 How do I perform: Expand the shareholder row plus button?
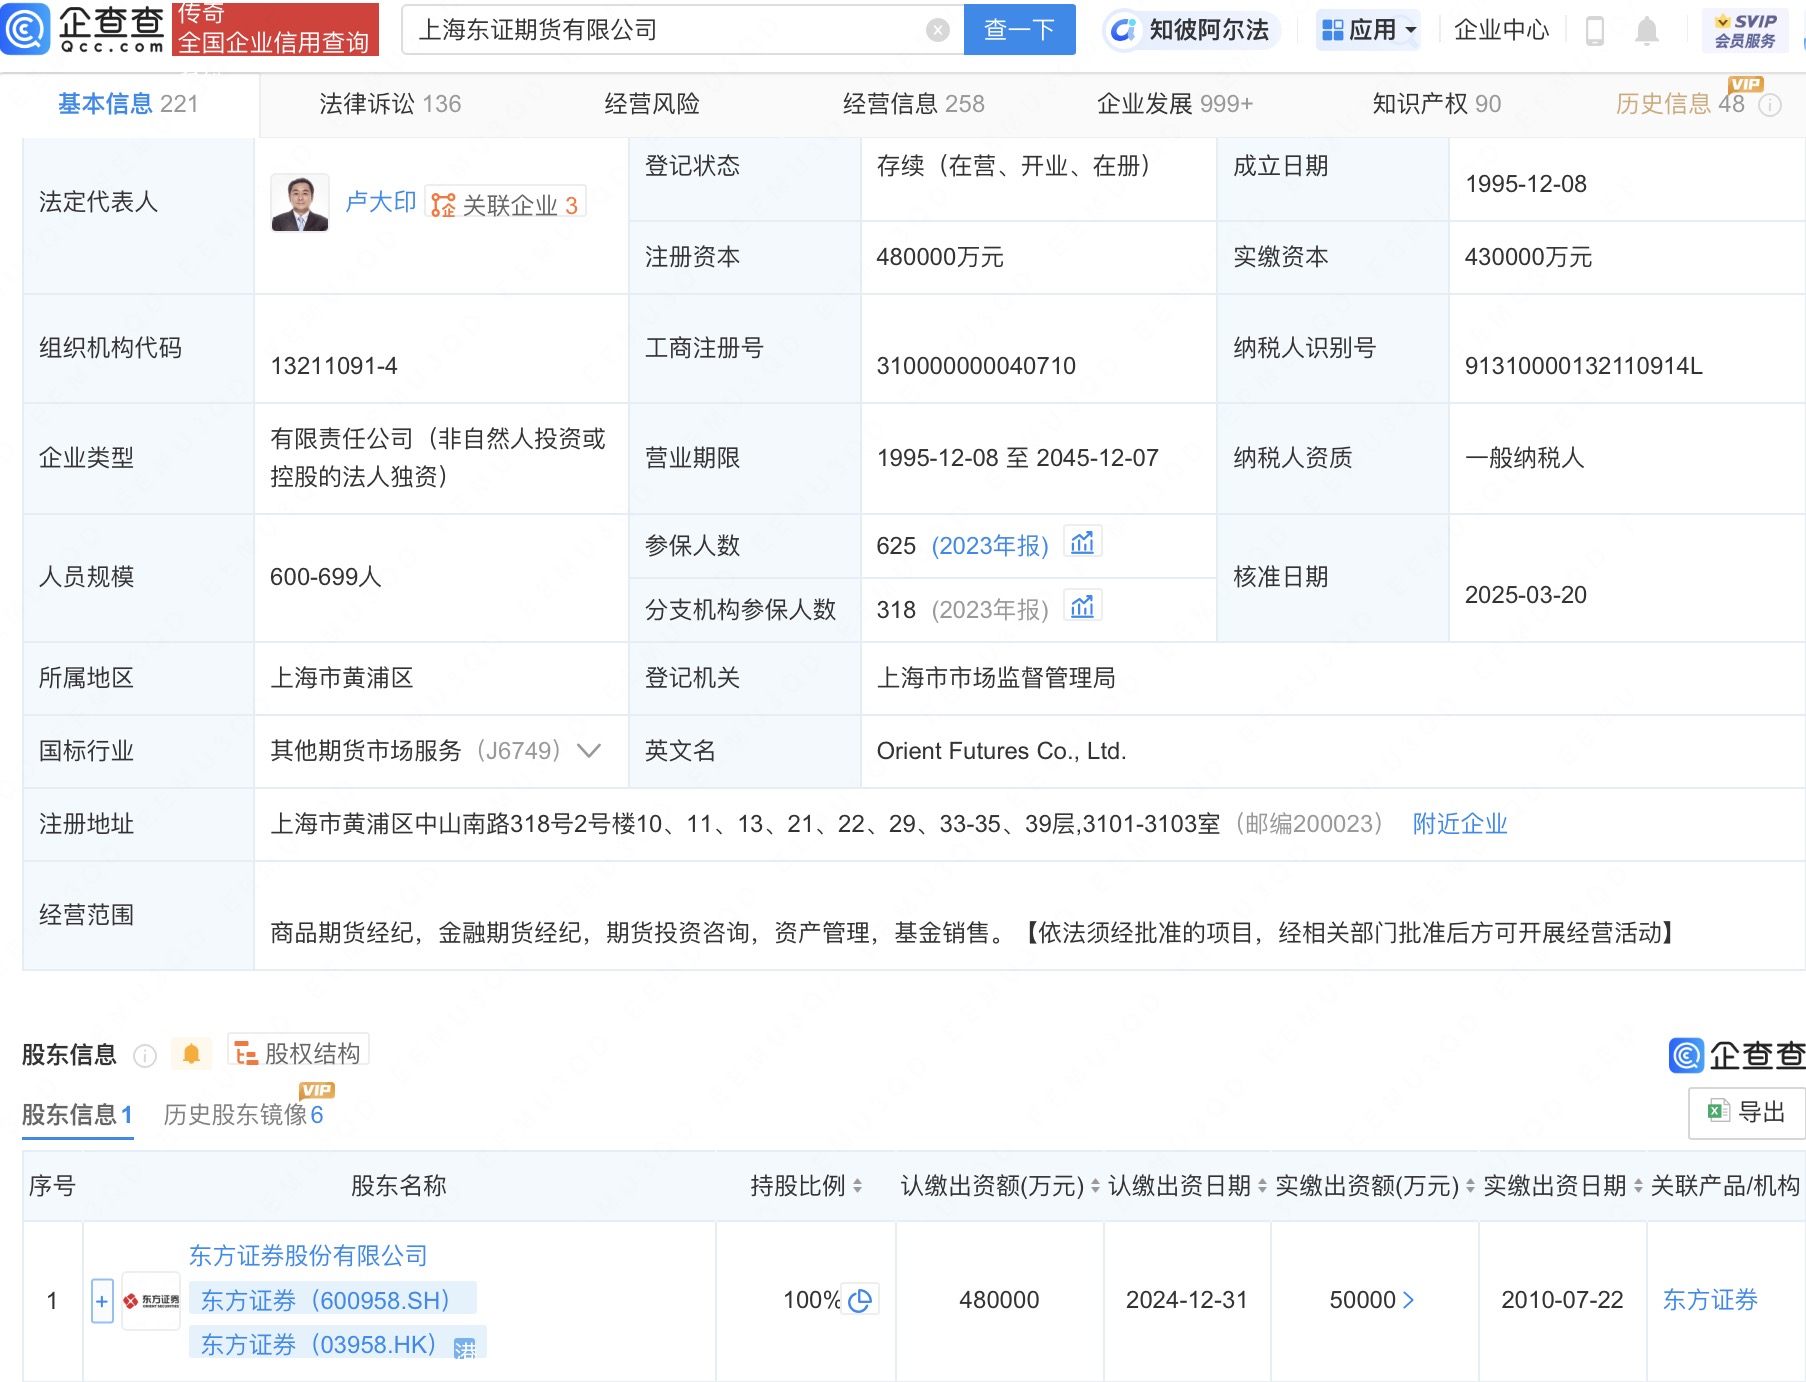[x=102, y=1301]
